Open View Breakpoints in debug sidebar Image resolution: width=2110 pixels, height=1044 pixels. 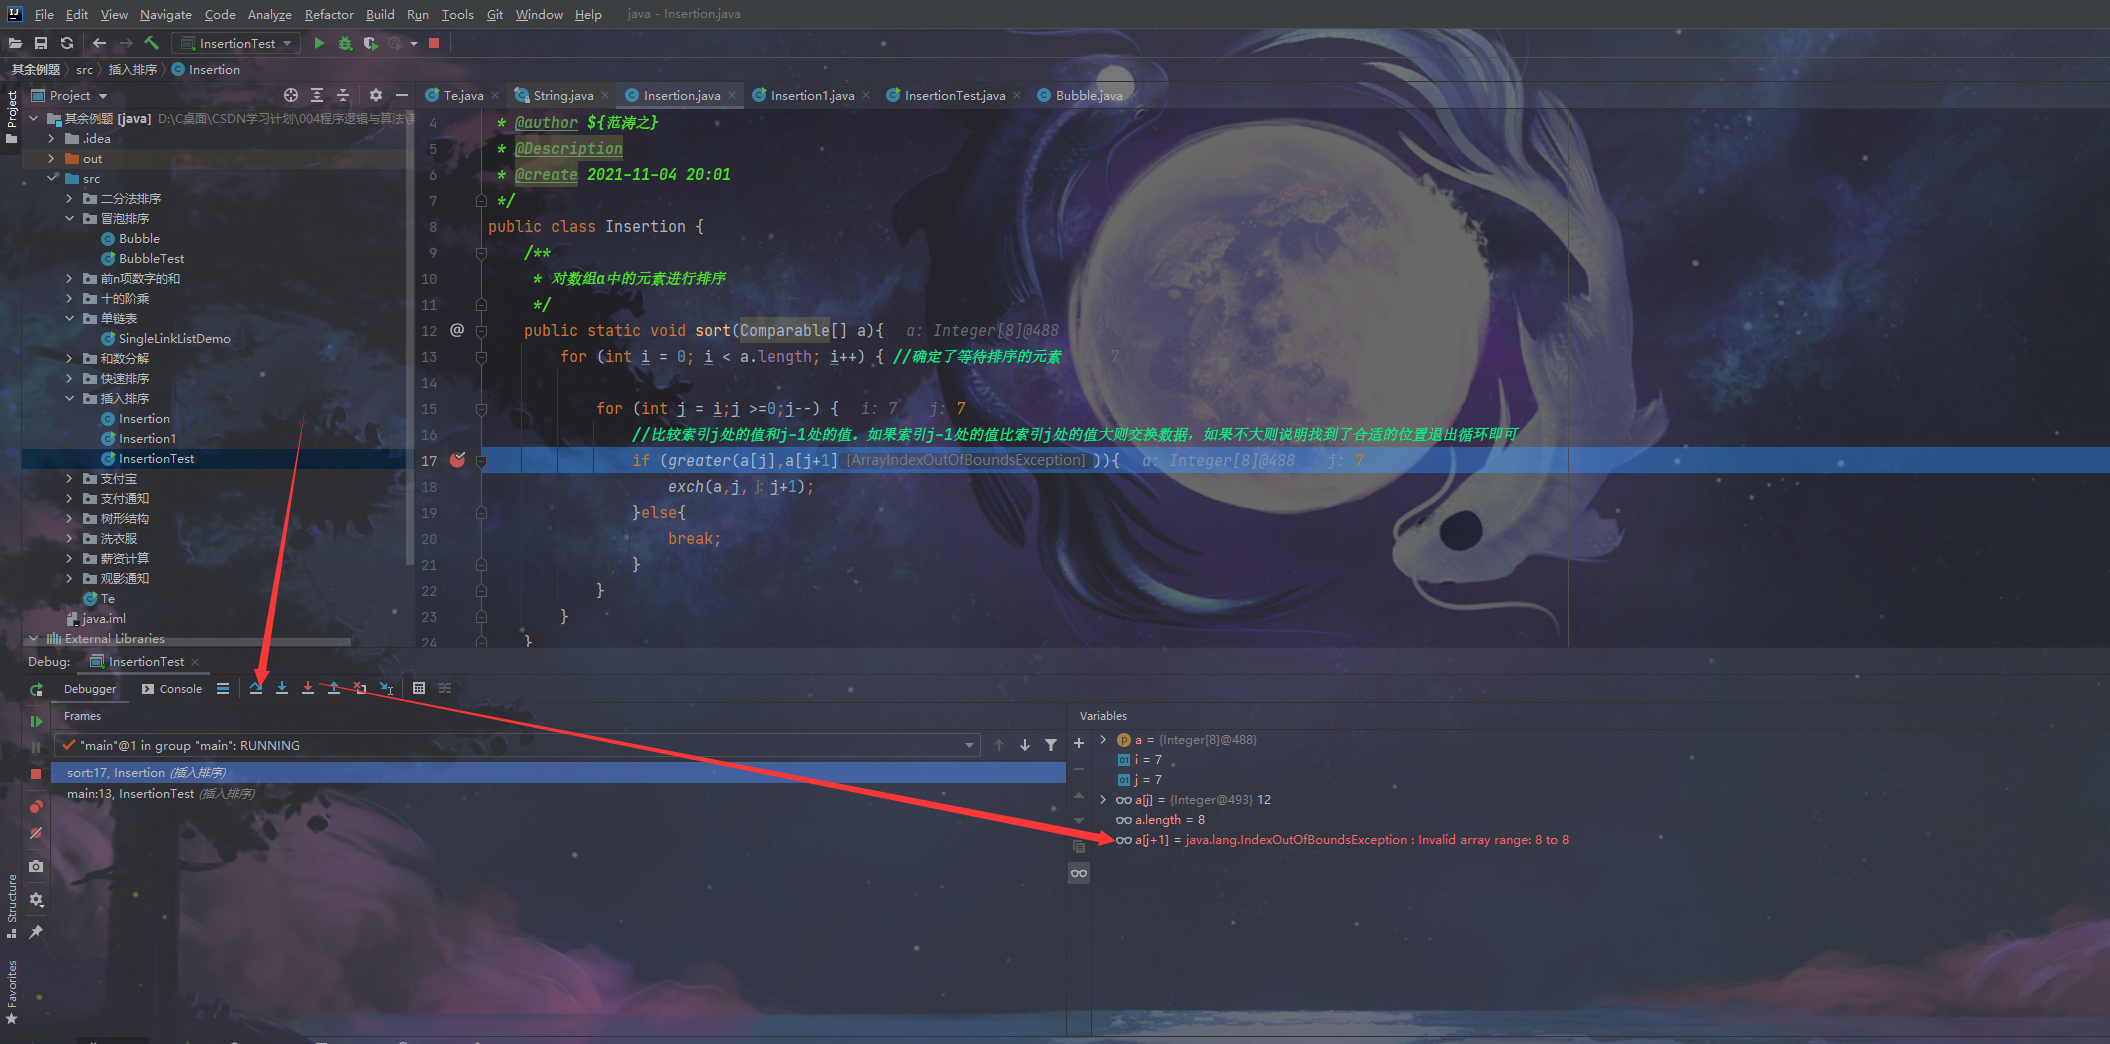[36, 806]
